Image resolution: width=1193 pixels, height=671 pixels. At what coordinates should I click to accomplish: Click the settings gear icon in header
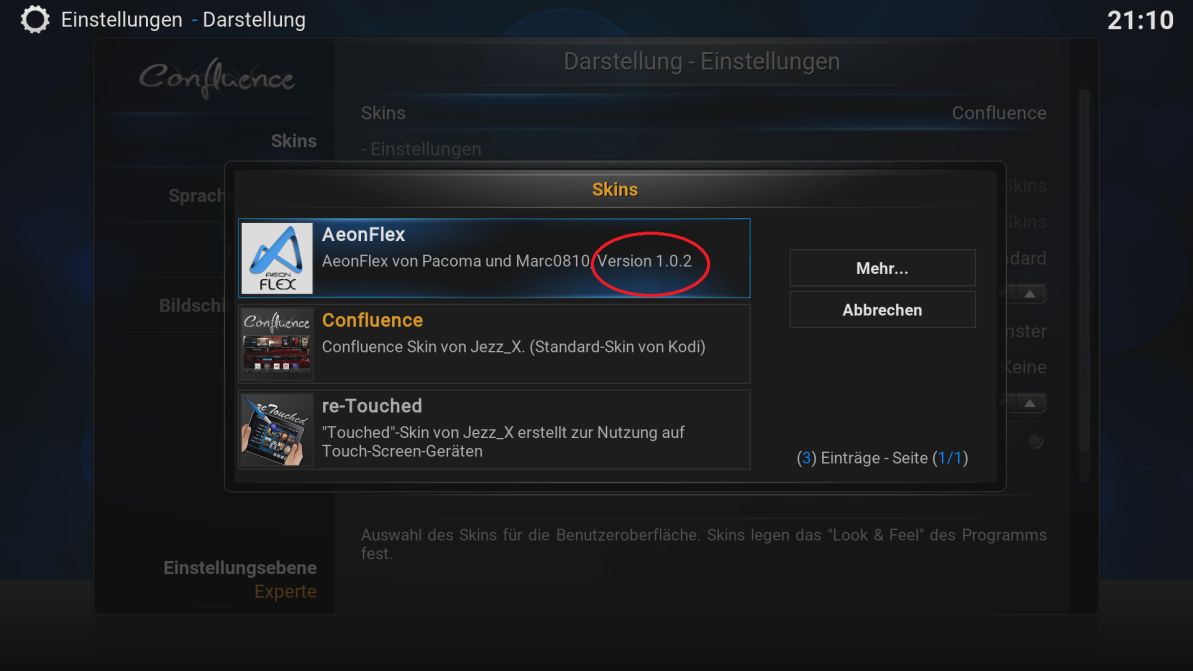(34, 19)
